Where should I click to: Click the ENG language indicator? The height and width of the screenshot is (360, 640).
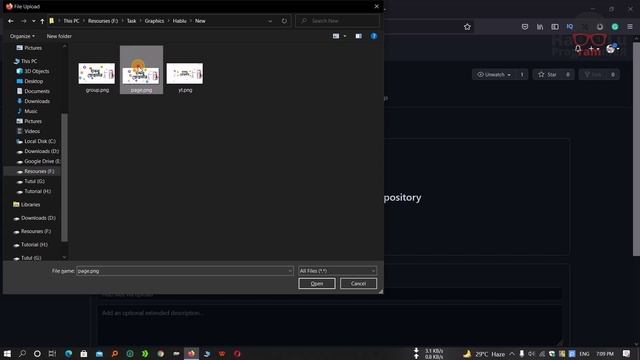click(x=584, y=354)
